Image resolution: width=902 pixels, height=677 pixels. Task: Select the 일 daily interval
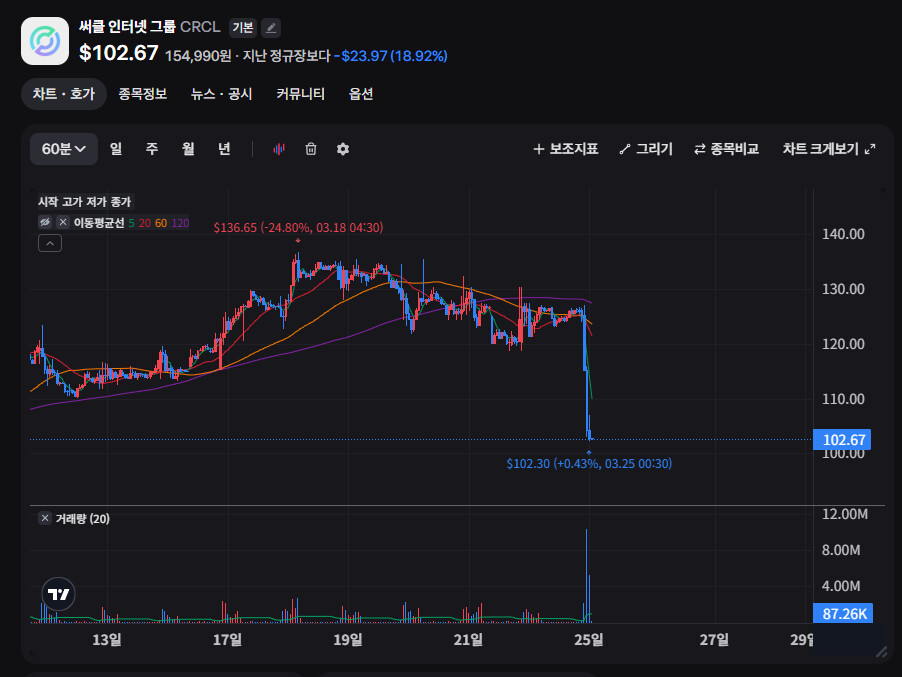click(116, 149)
